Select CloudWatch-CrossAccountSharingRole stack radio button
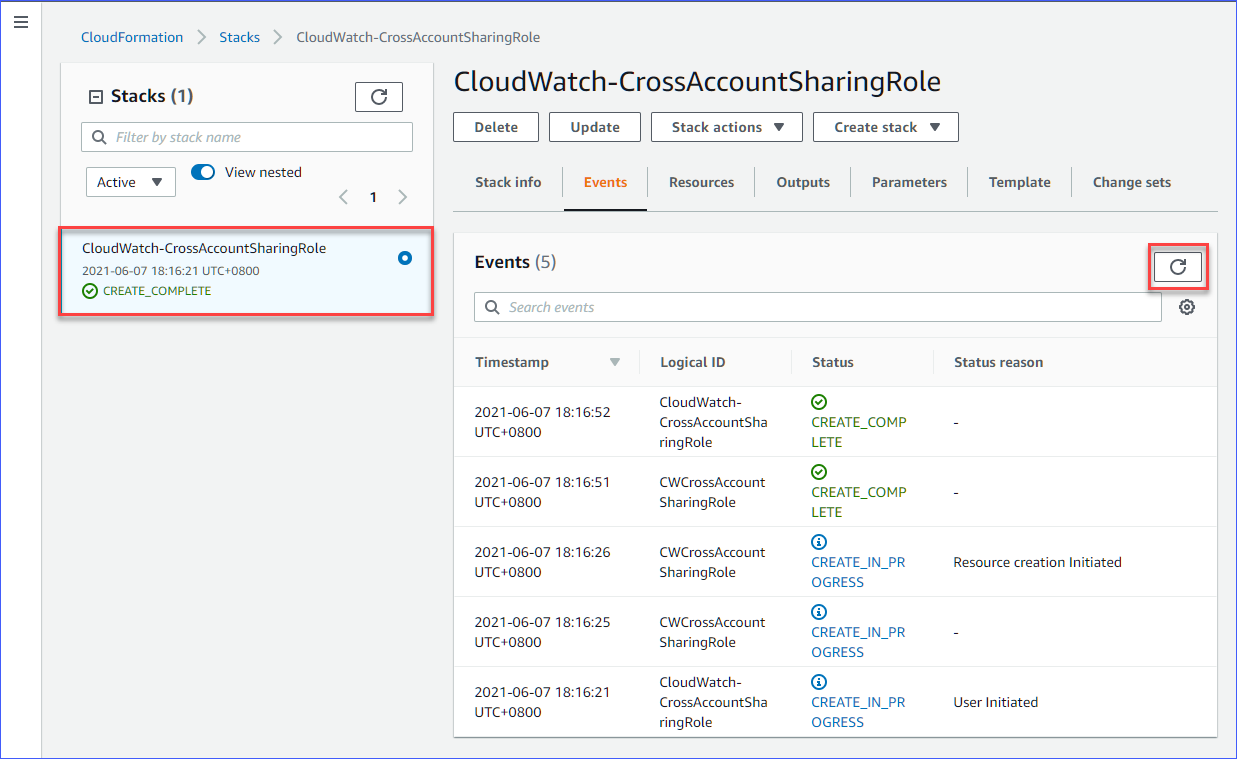The image size is (1237, 759). coord(405,258)
